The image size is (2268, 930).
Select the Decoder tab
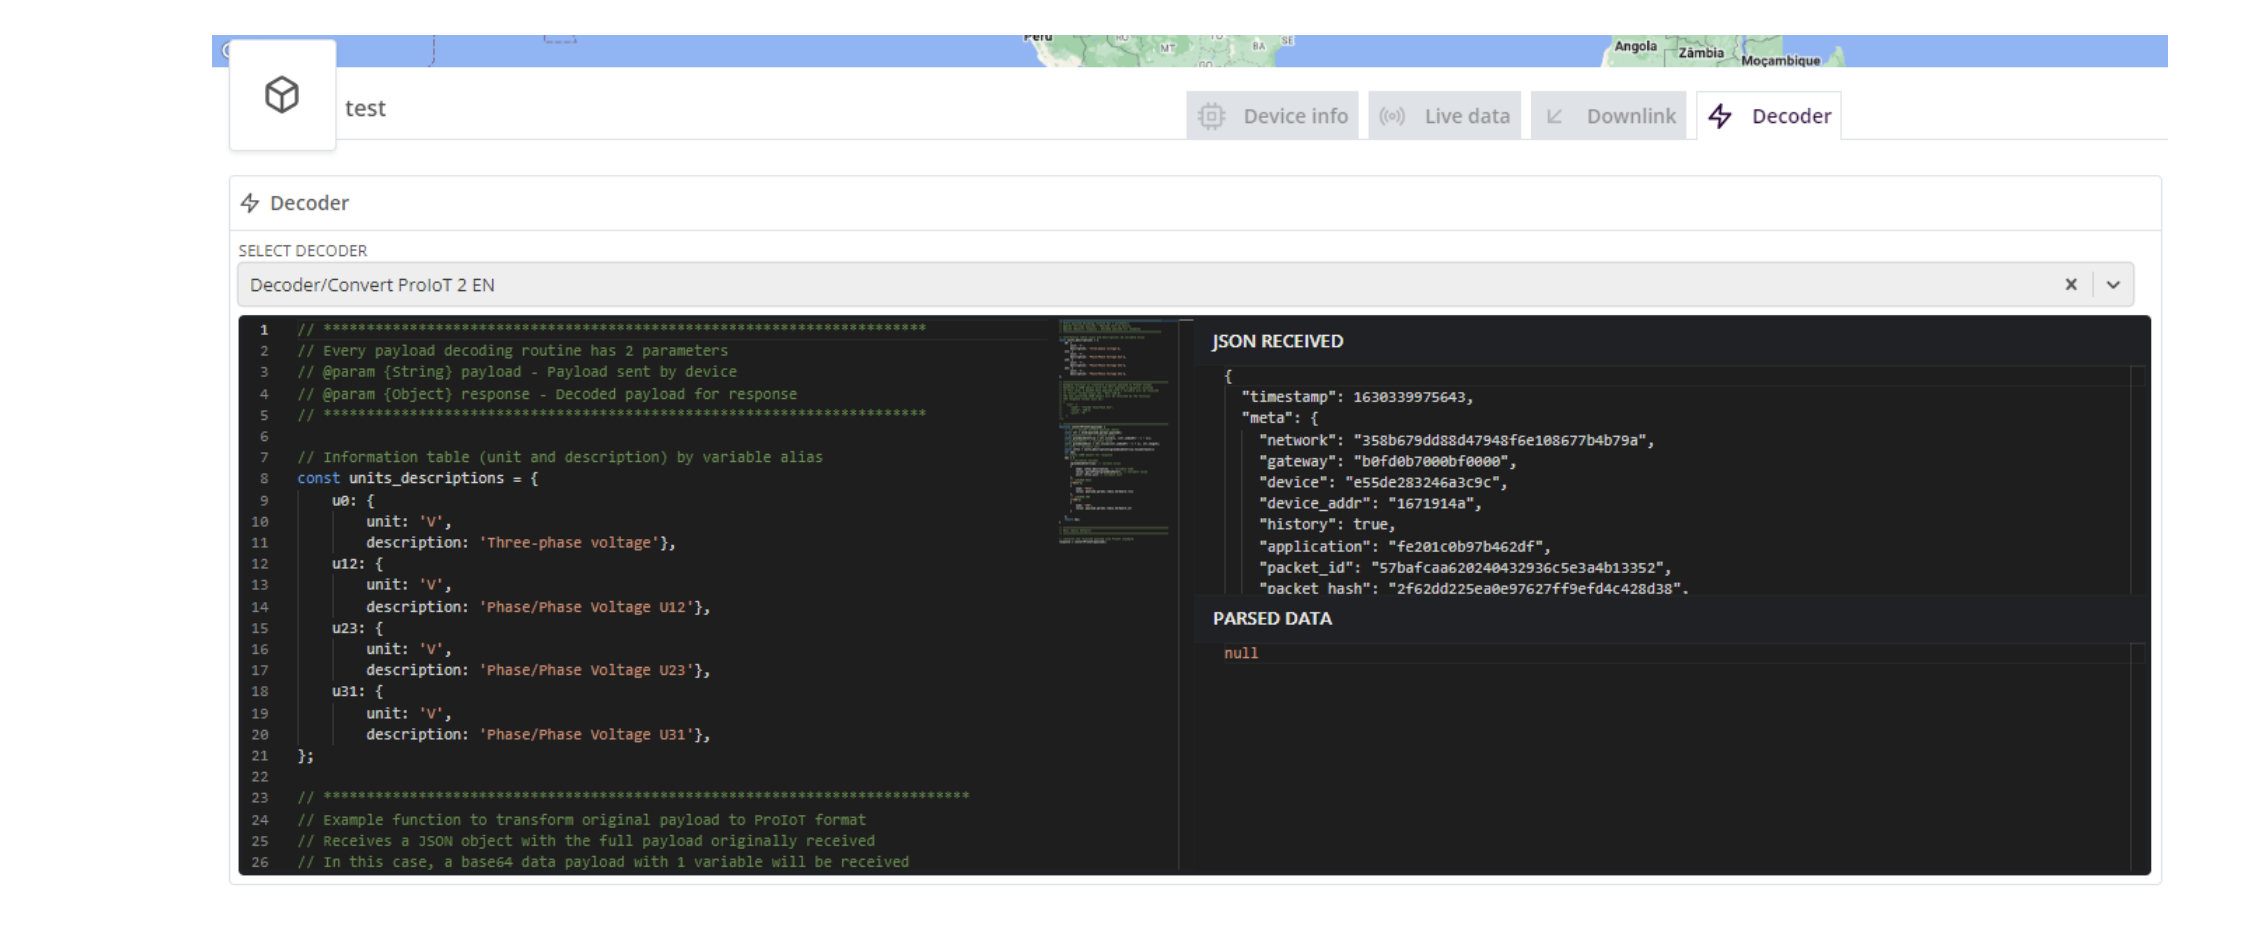tap(1769, 116)
